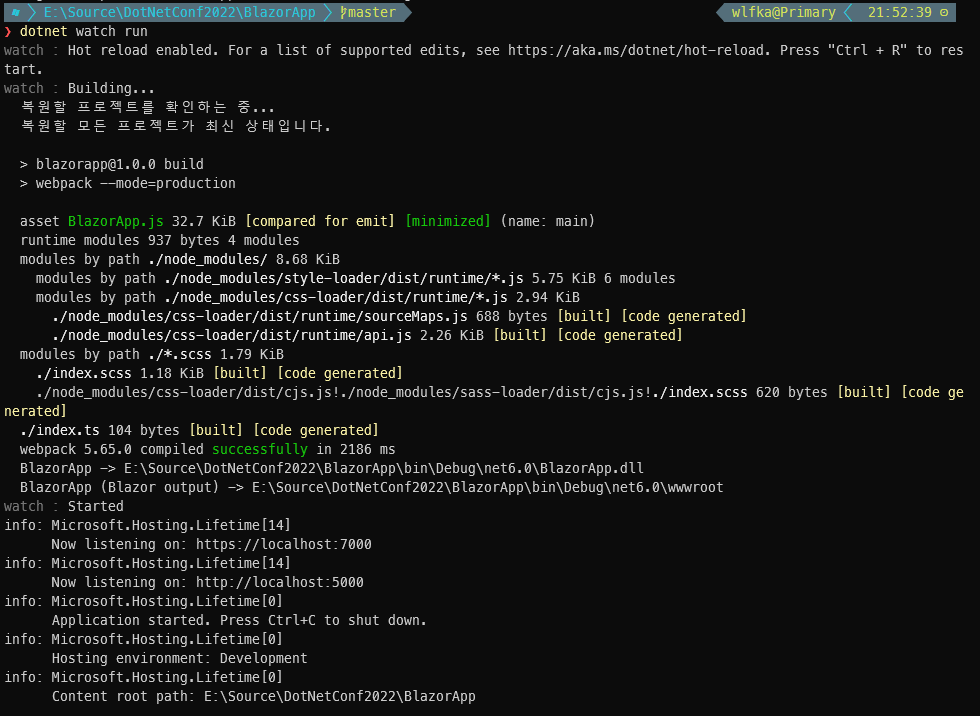The height and width of the screenshot is (716, 980).
Task: Click the powerline arrow before wlfka@Primary segment
Action: click(x=722, y=12)
